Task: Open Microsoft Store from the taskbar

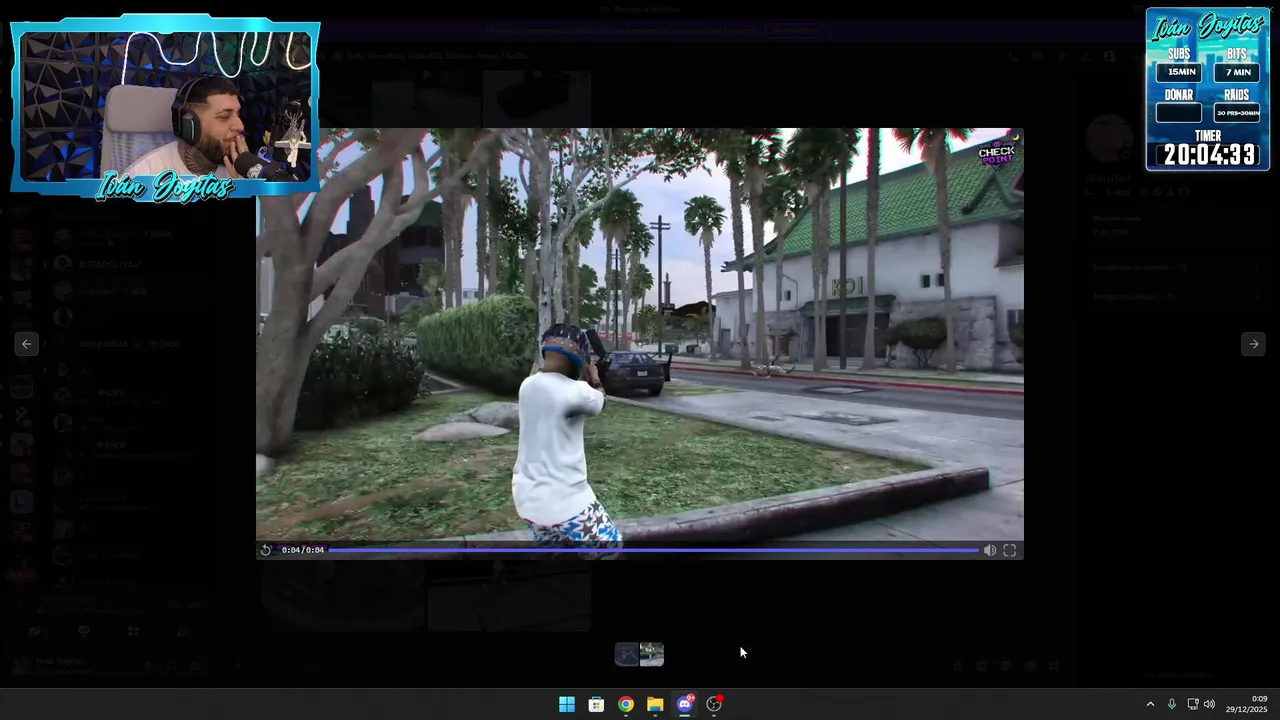Action: tap(596, 704)
